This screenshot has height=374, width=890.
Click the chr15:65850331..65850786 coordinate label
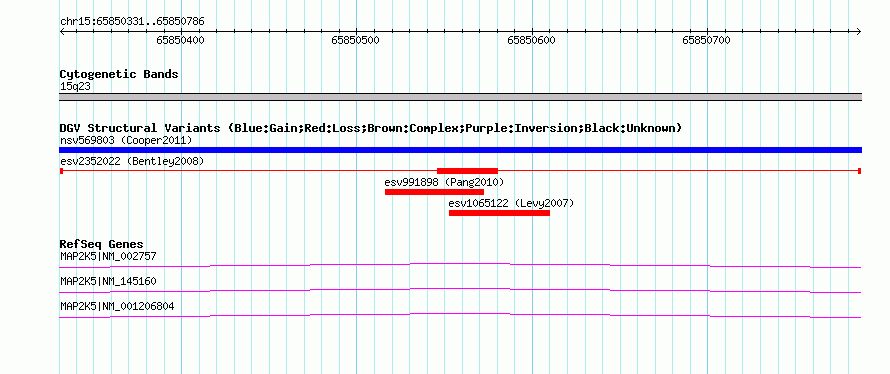click(x=132, y=22)
